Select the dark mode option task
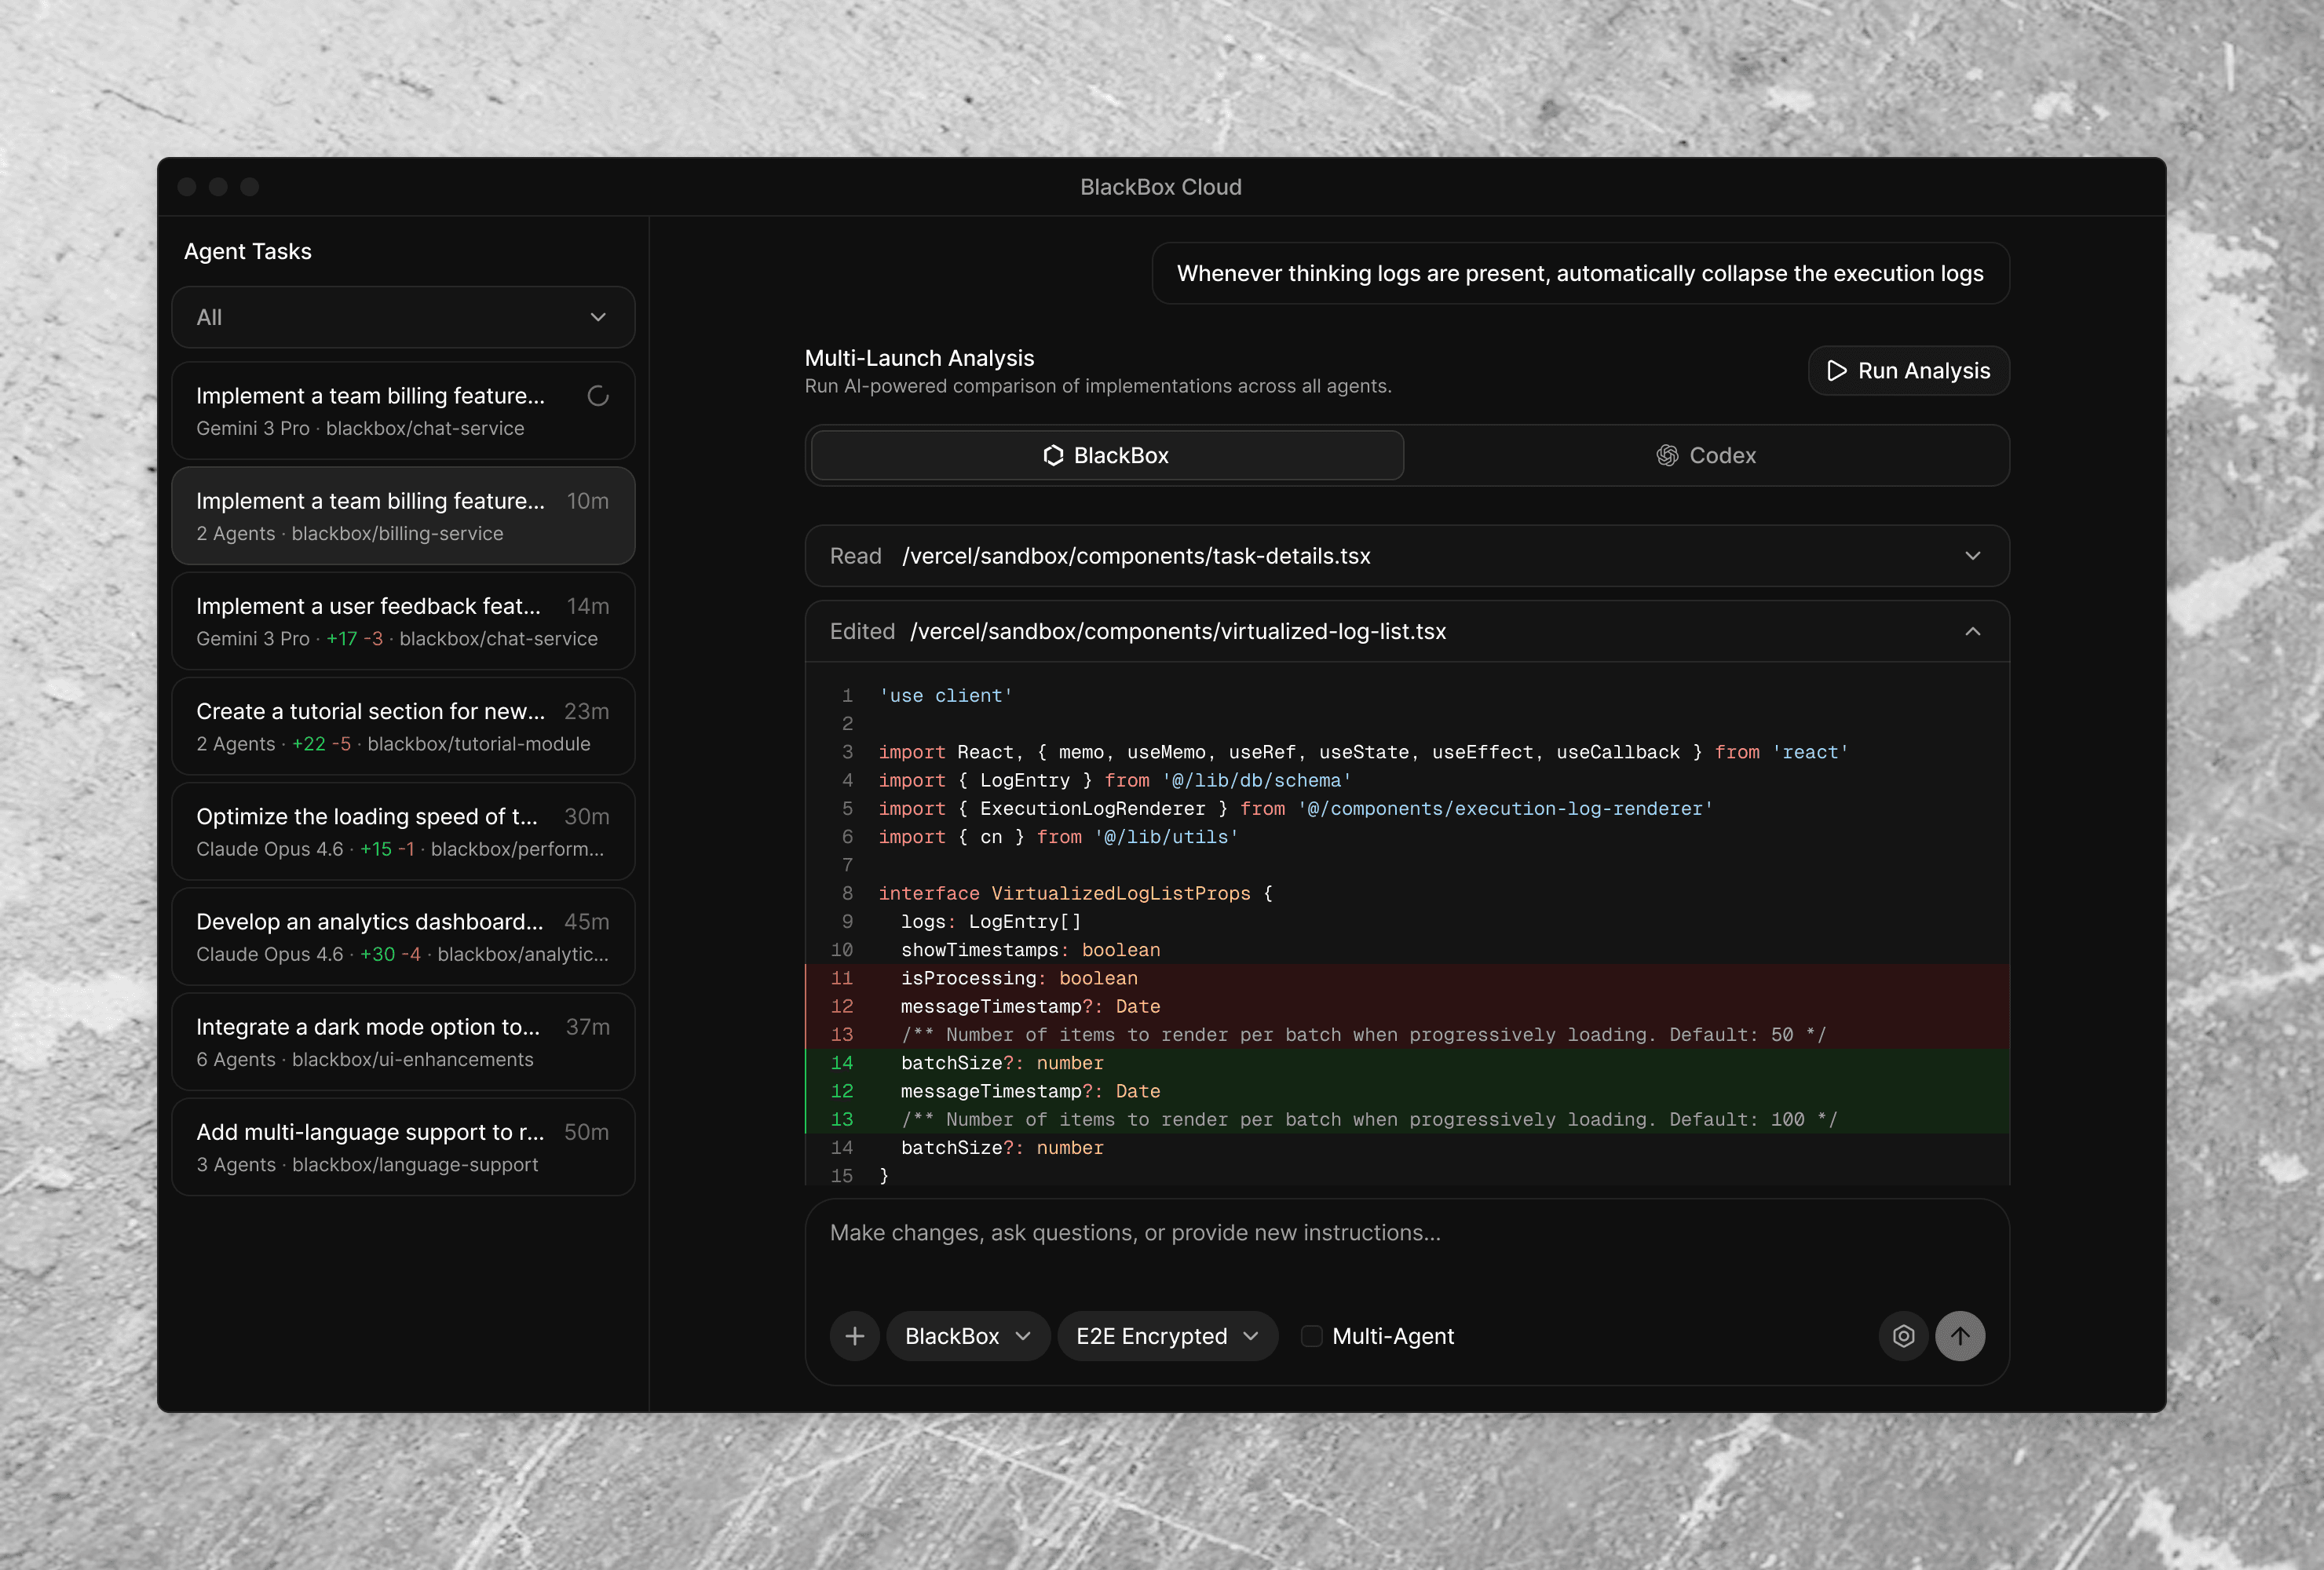 coord(403,1042)
